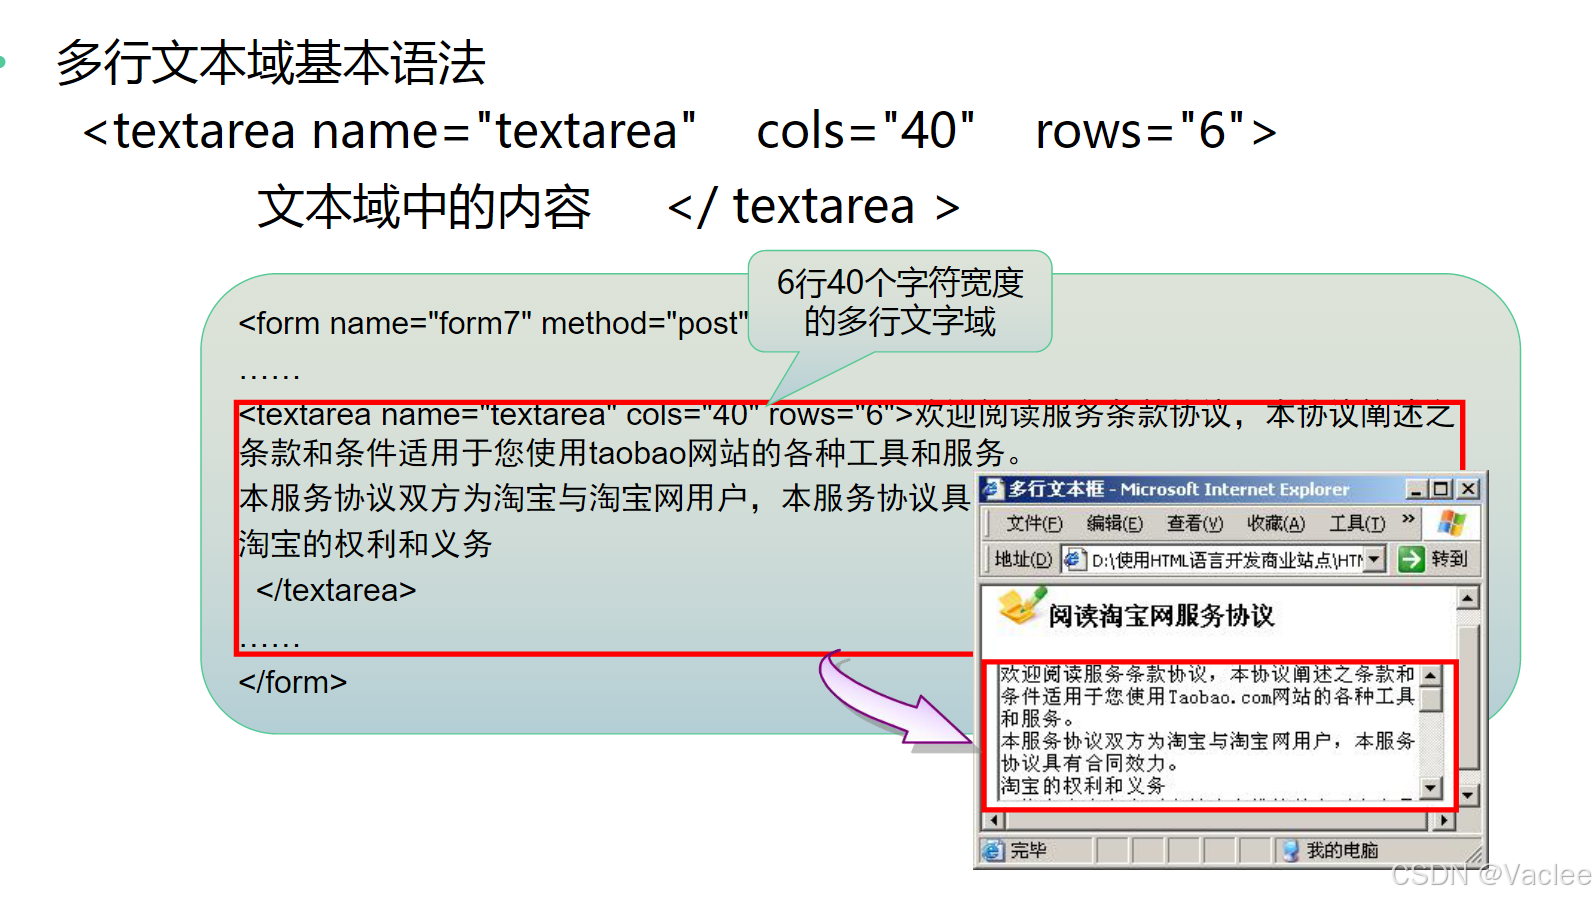Click the page vertical scrollbar thumb
Viewport: 1596px width, 902px height.
tap(1467, 697)
